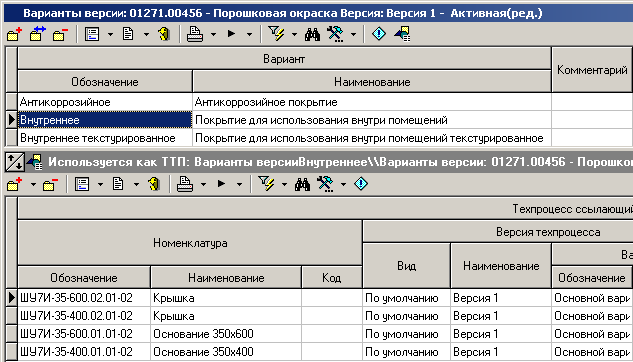Image resolution: width=633 pixels, height=362 pixels.
Task: Run play arrow in lower toolbar
Action: (221, 184)
